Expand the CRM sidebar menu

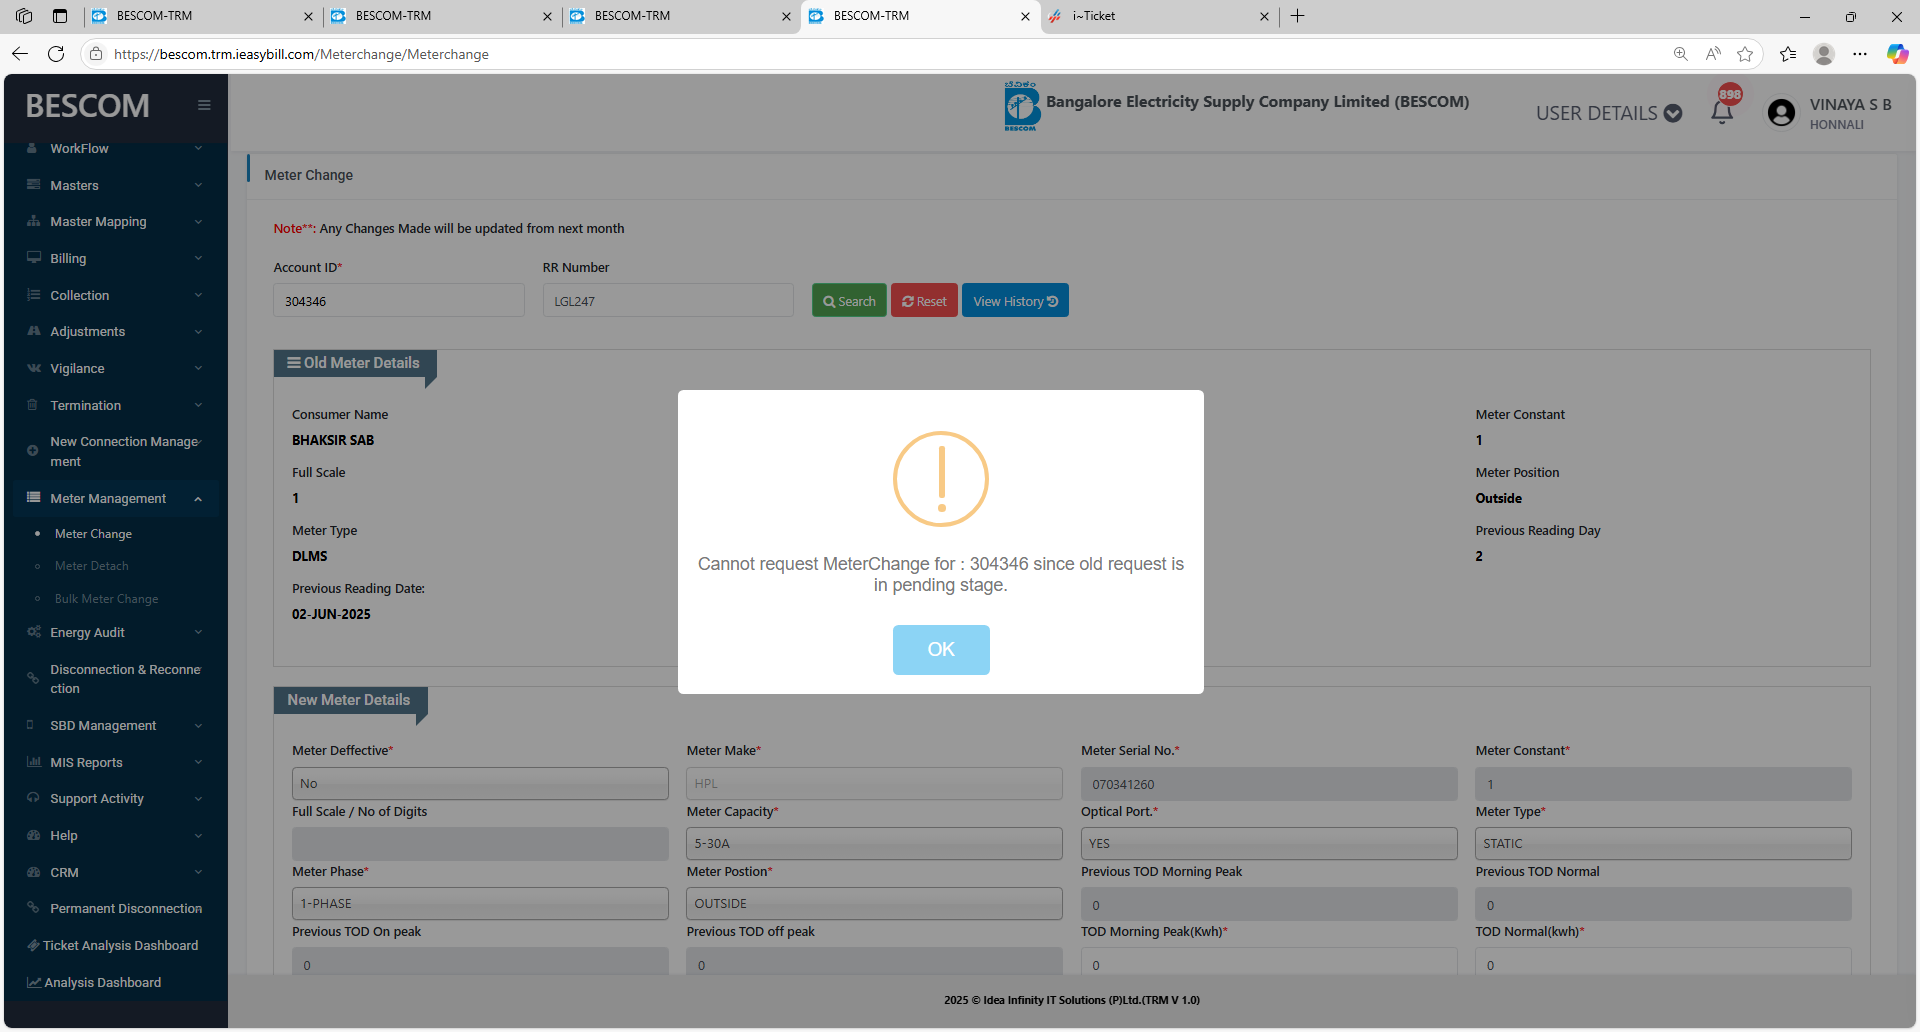click(116, 873)
